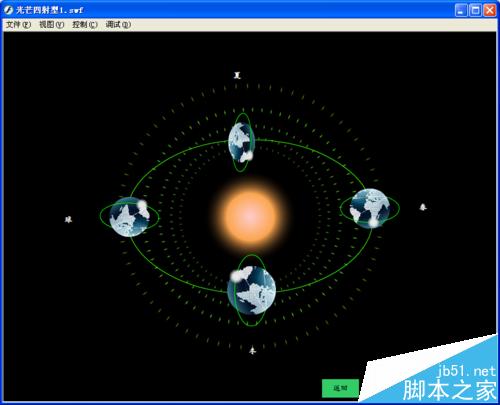Open the 控制(C) menu
Viewport: 500px width, 405px height.
[x=85, y=25]
